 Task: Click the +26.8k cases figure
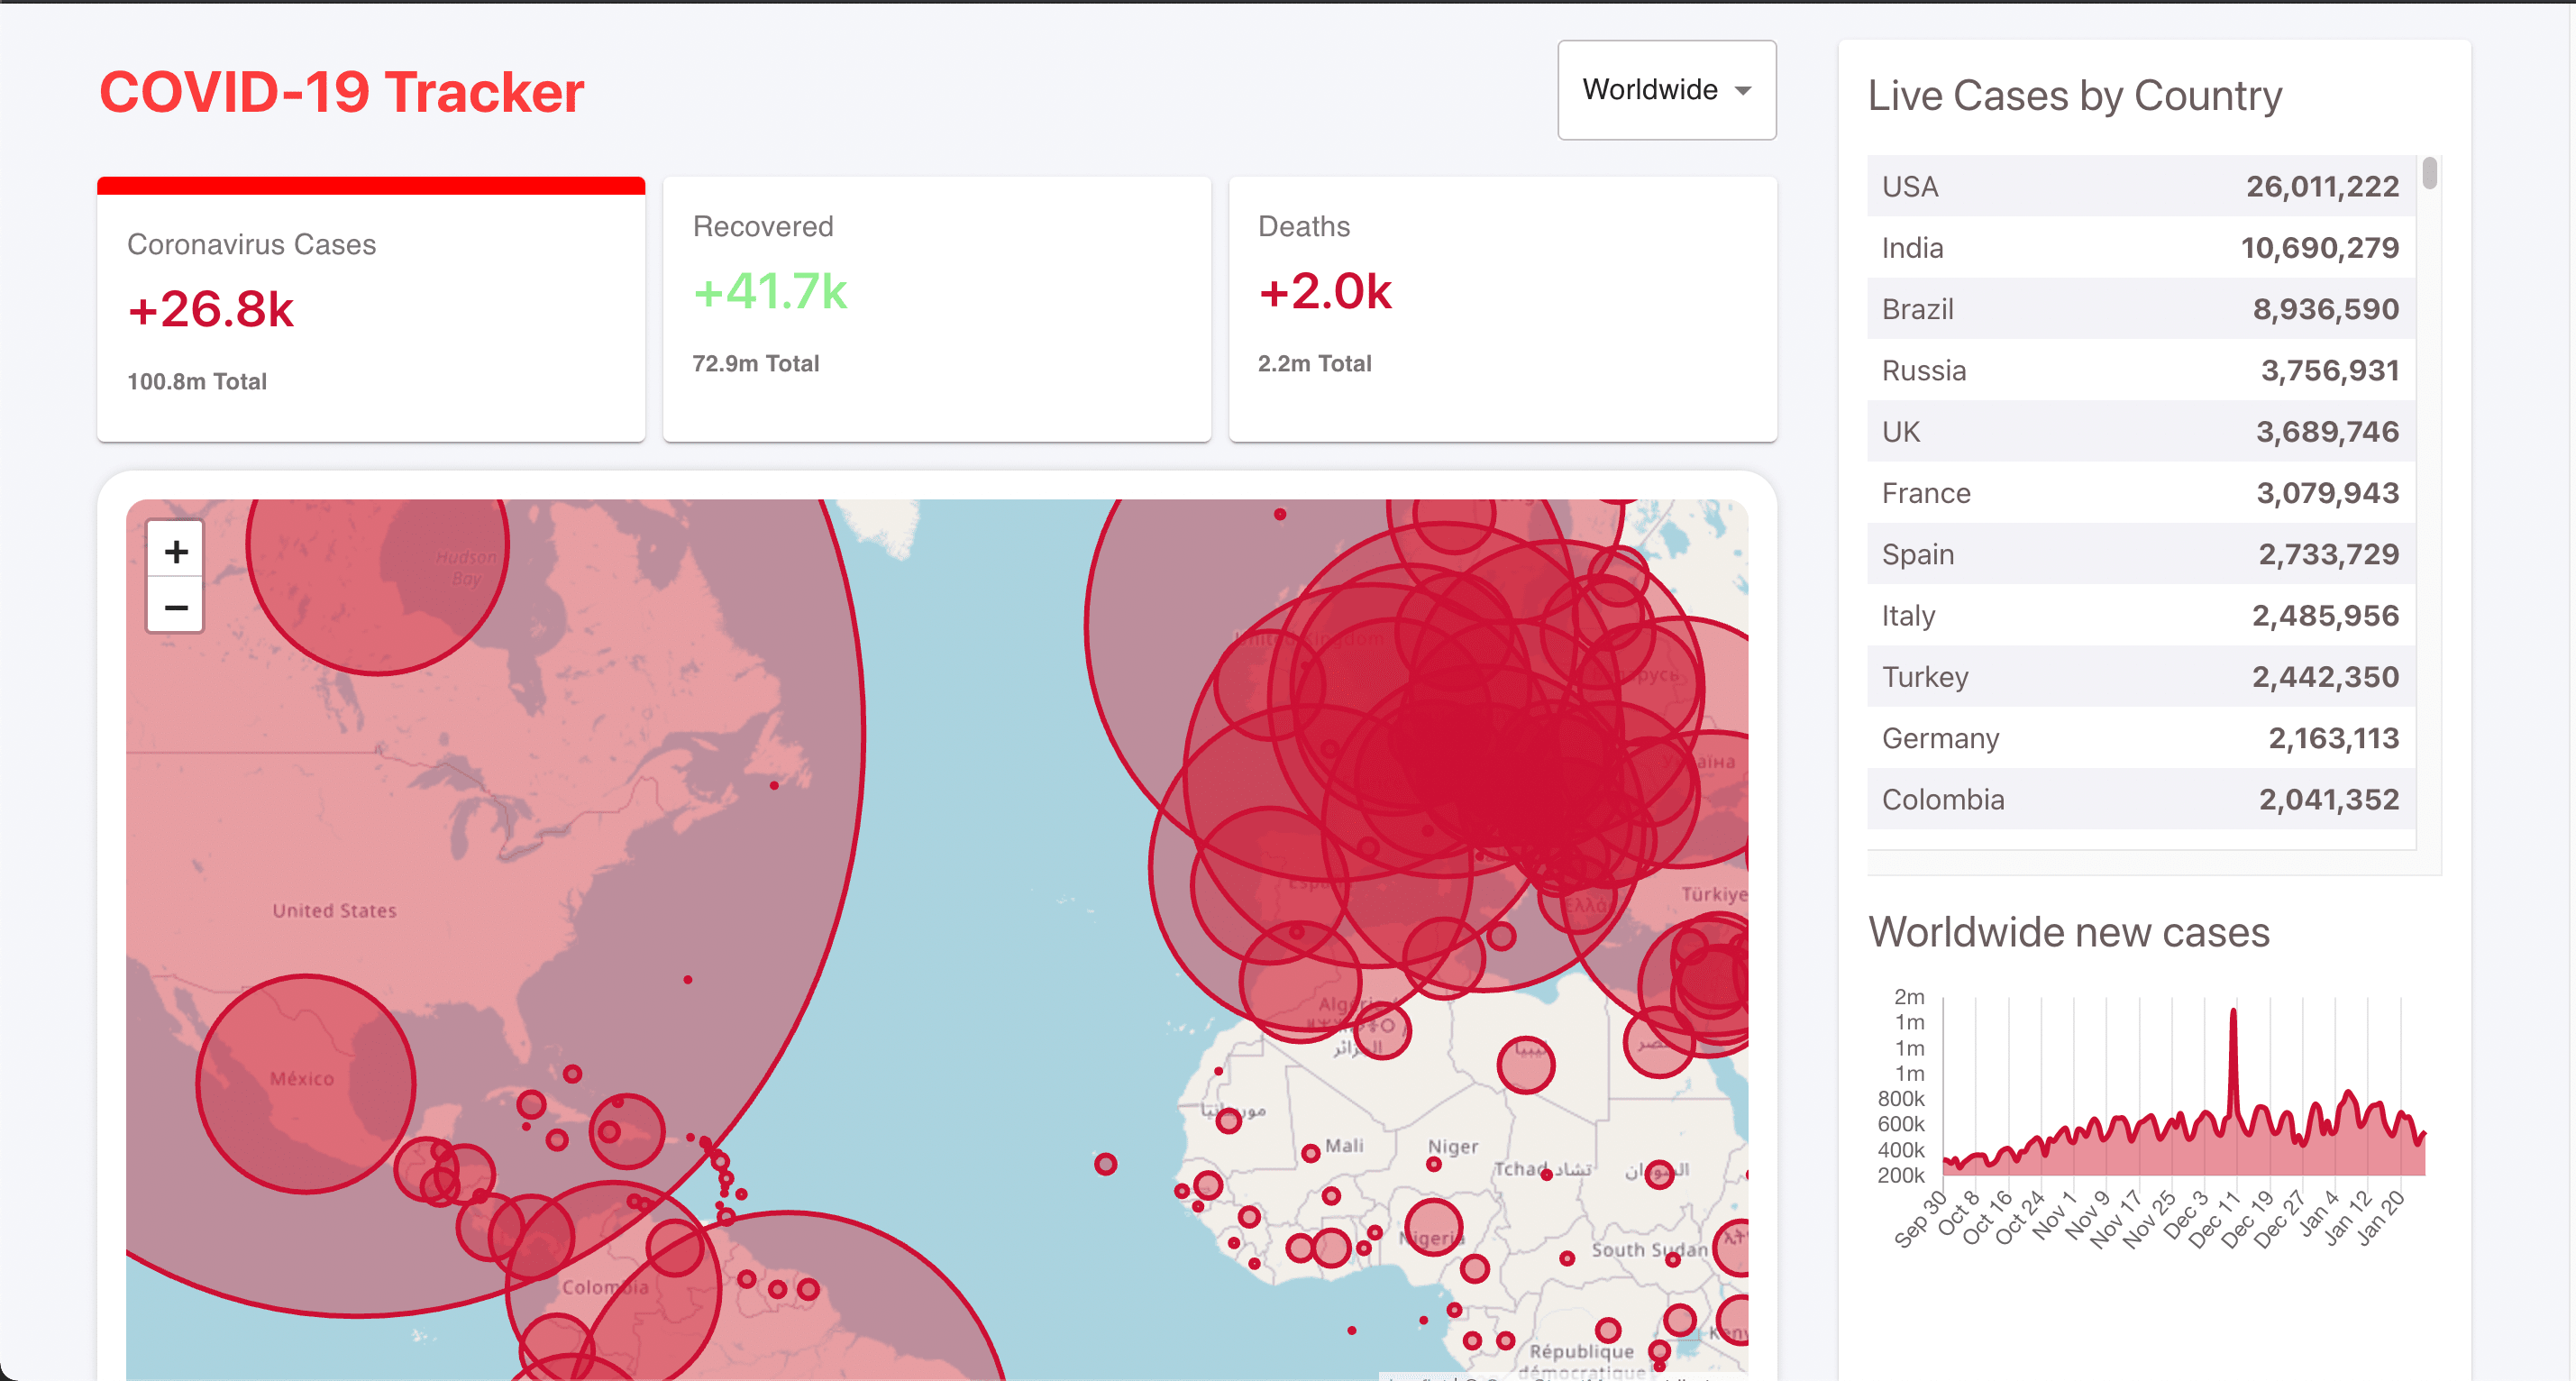[x=210, y=309]
